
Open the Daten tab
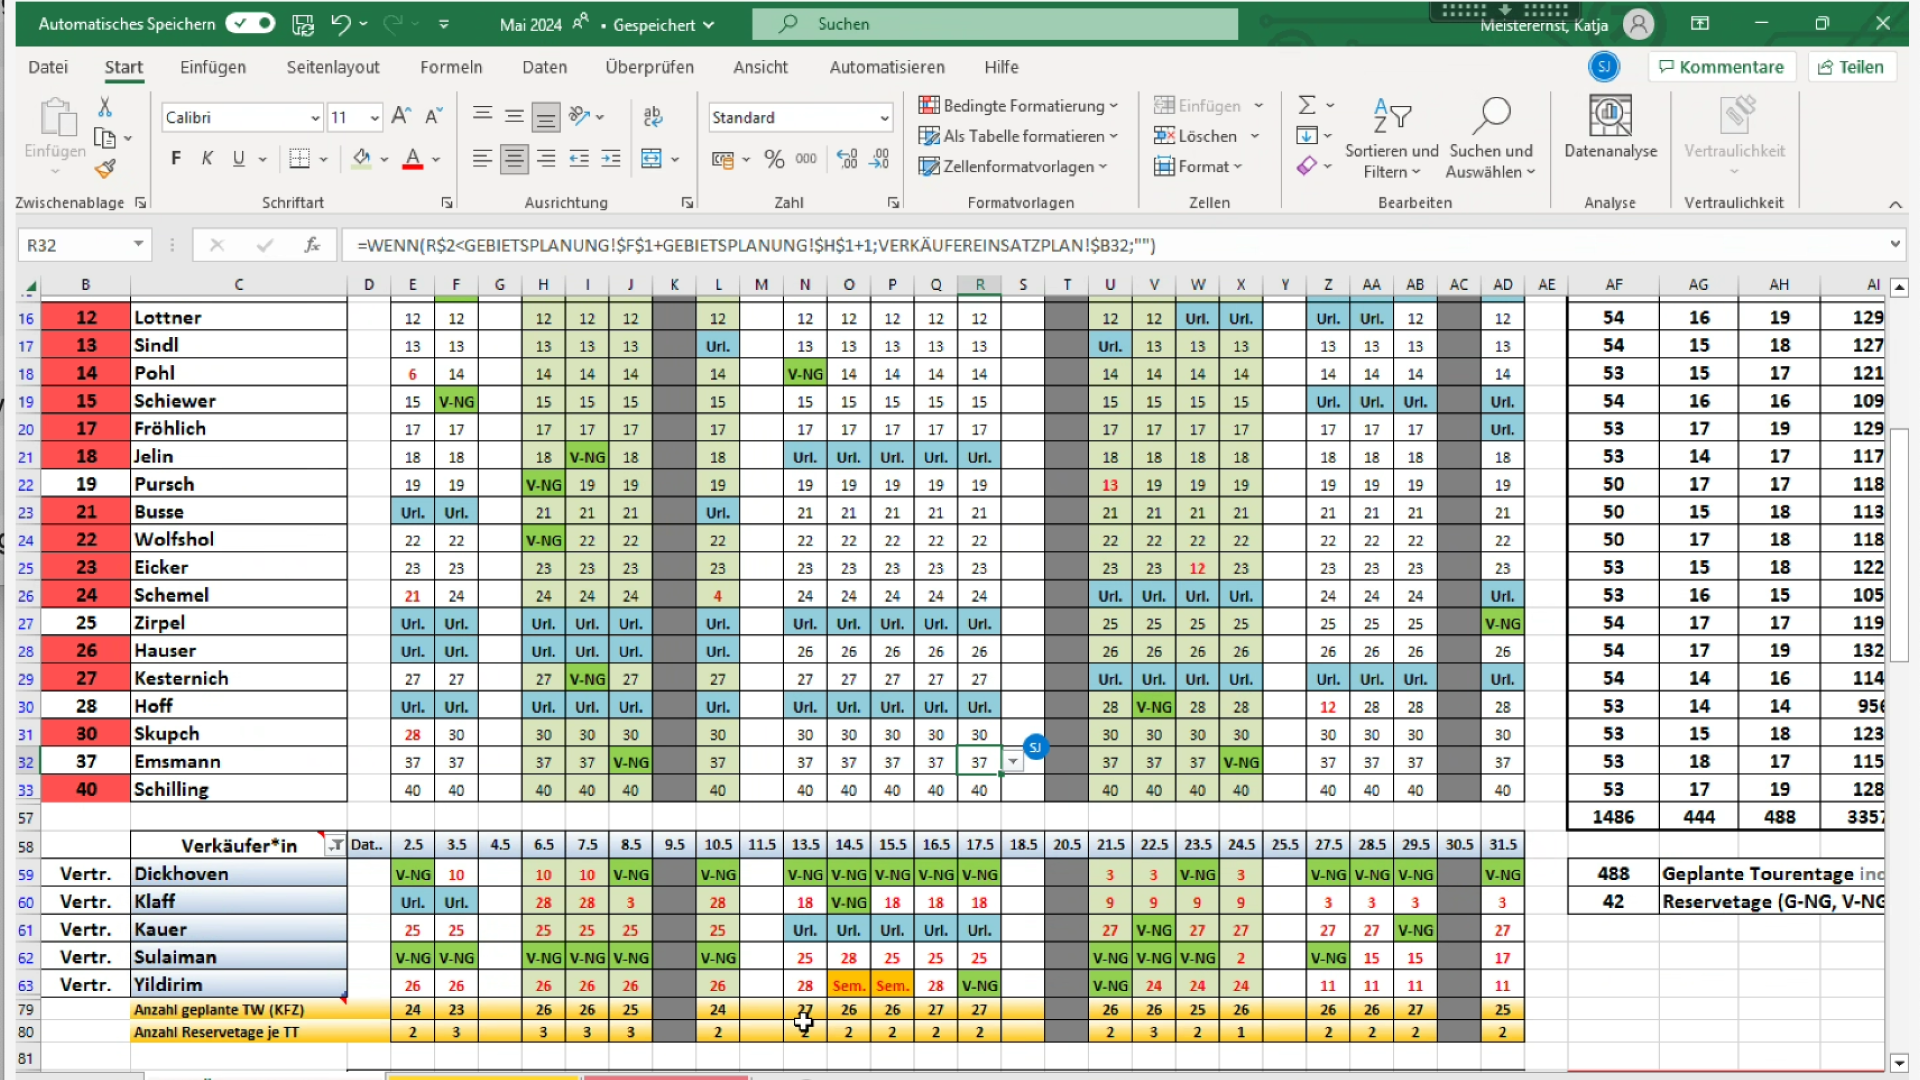(544, 67)
